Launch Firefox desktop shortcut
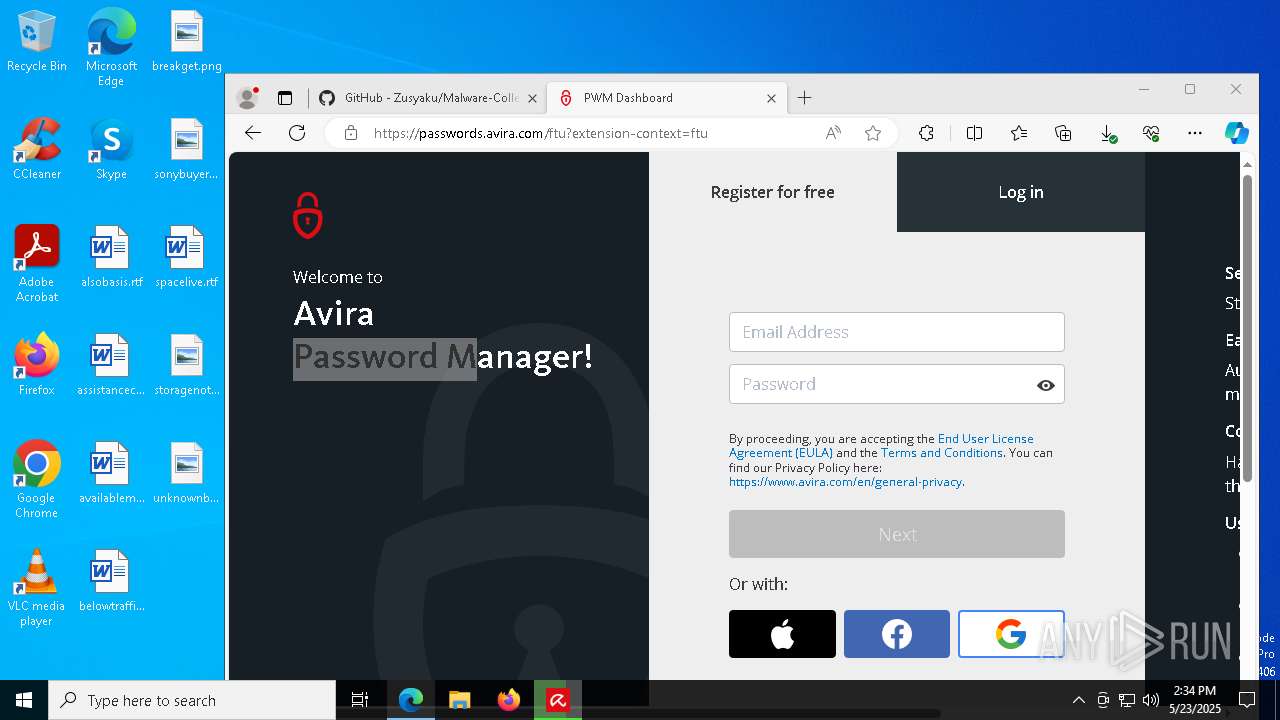 coord(37,365)
